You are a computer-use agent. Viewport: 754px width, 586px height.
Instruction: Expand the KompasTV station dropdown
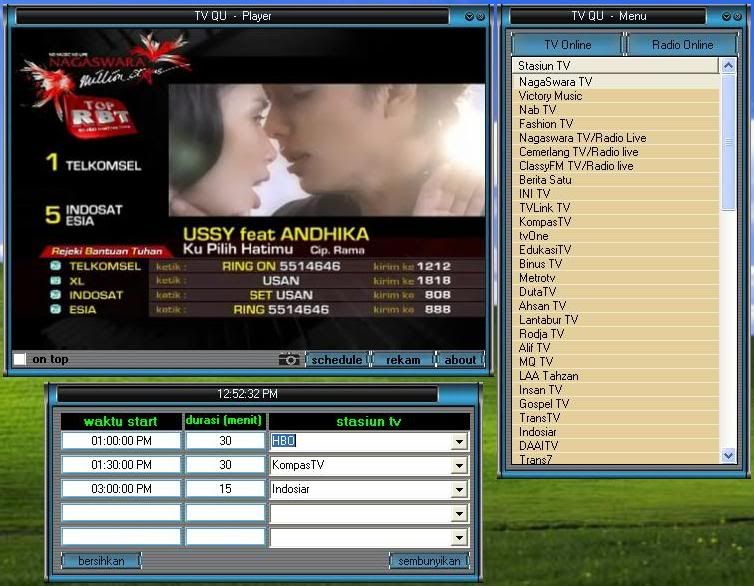coord(460,465)
